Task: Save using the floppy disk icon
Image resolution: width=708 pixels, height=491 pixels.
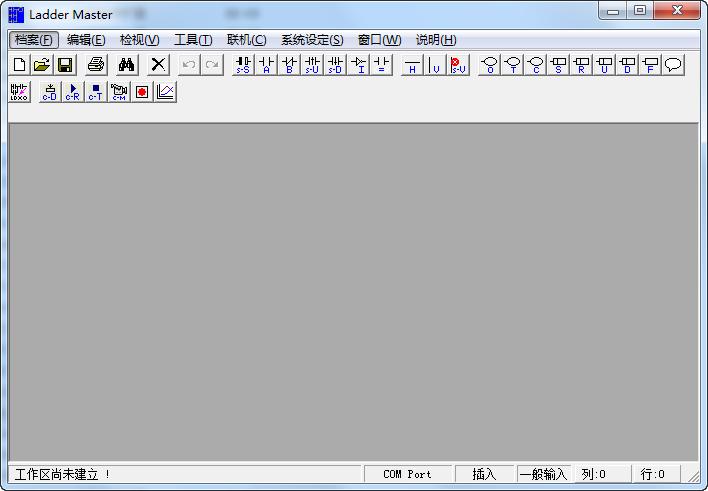Action: [x=65, y=65]
